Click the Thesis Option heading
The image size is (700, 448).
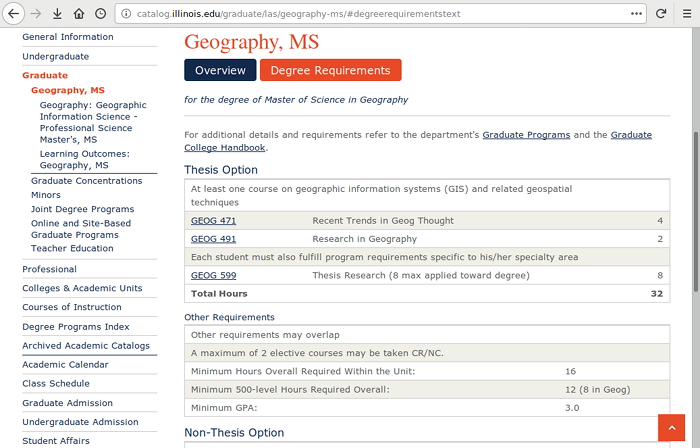point(221,170)
